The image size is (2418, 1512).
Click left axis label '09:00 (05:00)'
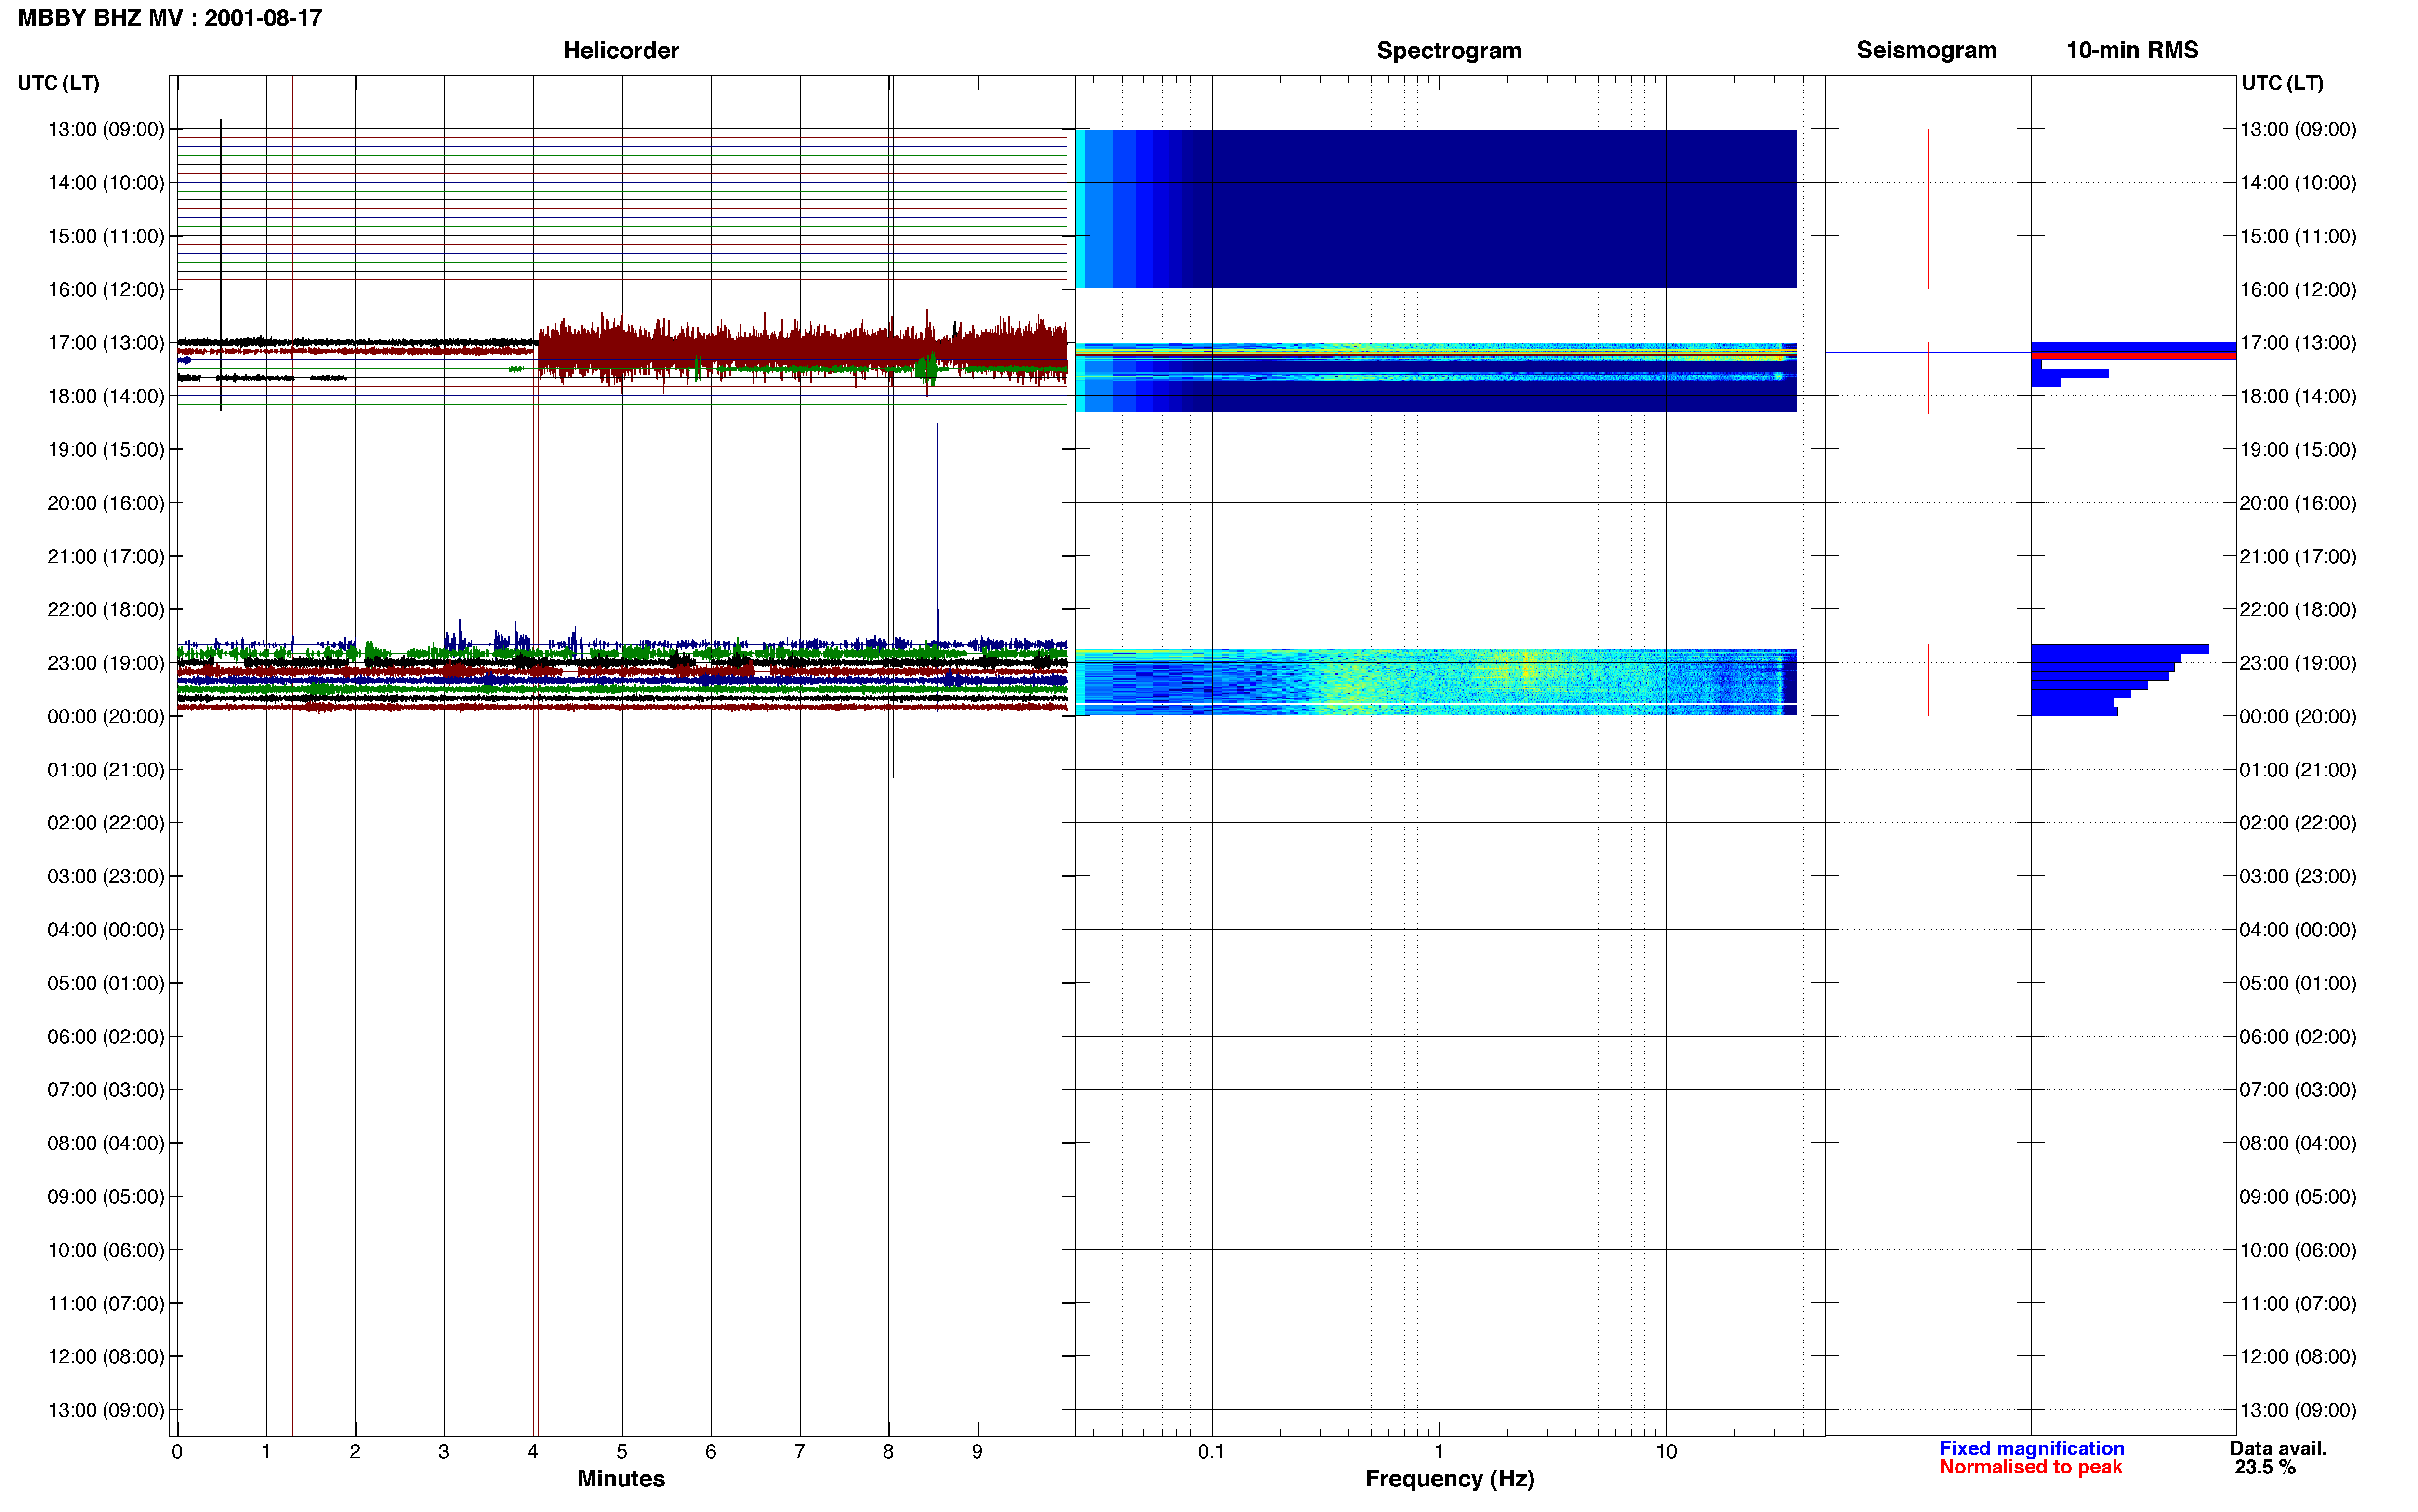106,1196
